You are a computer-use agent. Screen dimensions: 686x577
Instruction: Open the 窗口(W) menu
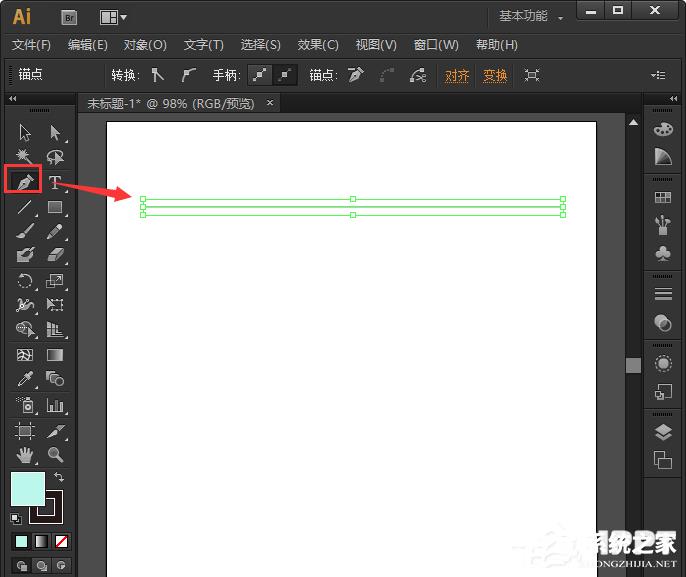[x=436, y=45]
